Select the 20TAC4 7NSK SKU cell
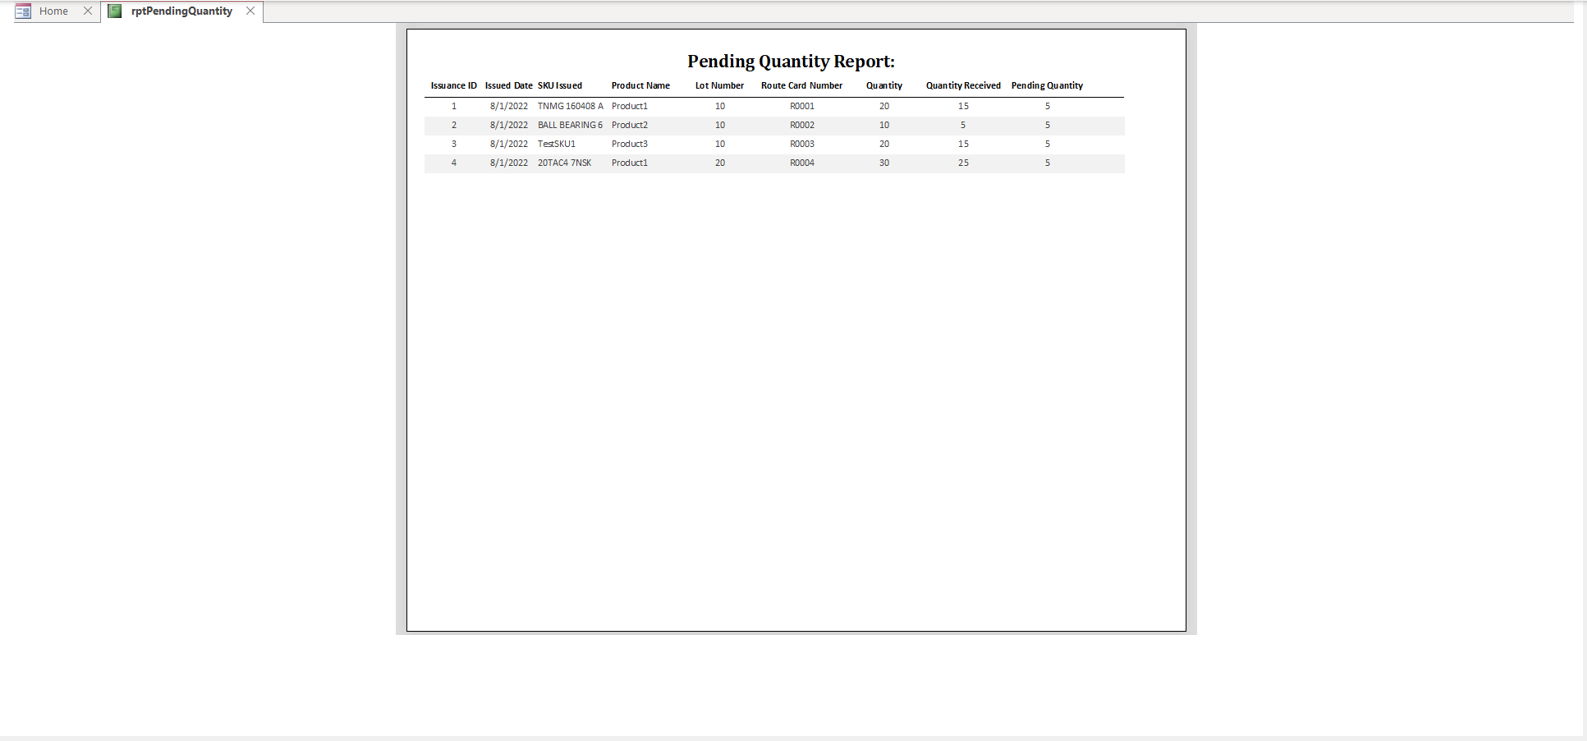This screenshot has height=741, width=1587. pos(564,163)
